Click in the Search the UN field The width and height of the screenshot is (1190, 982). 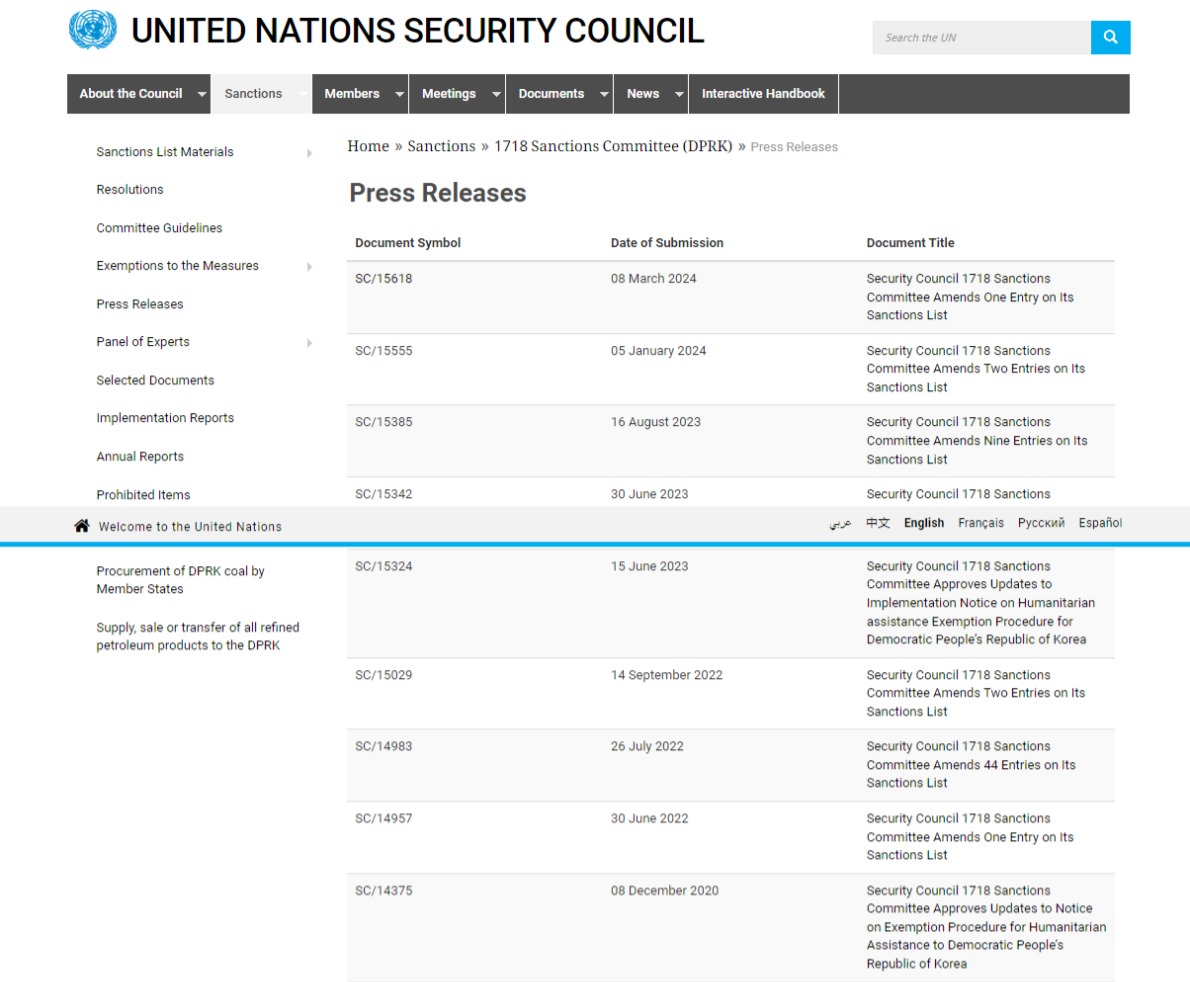tap(981, 37)
